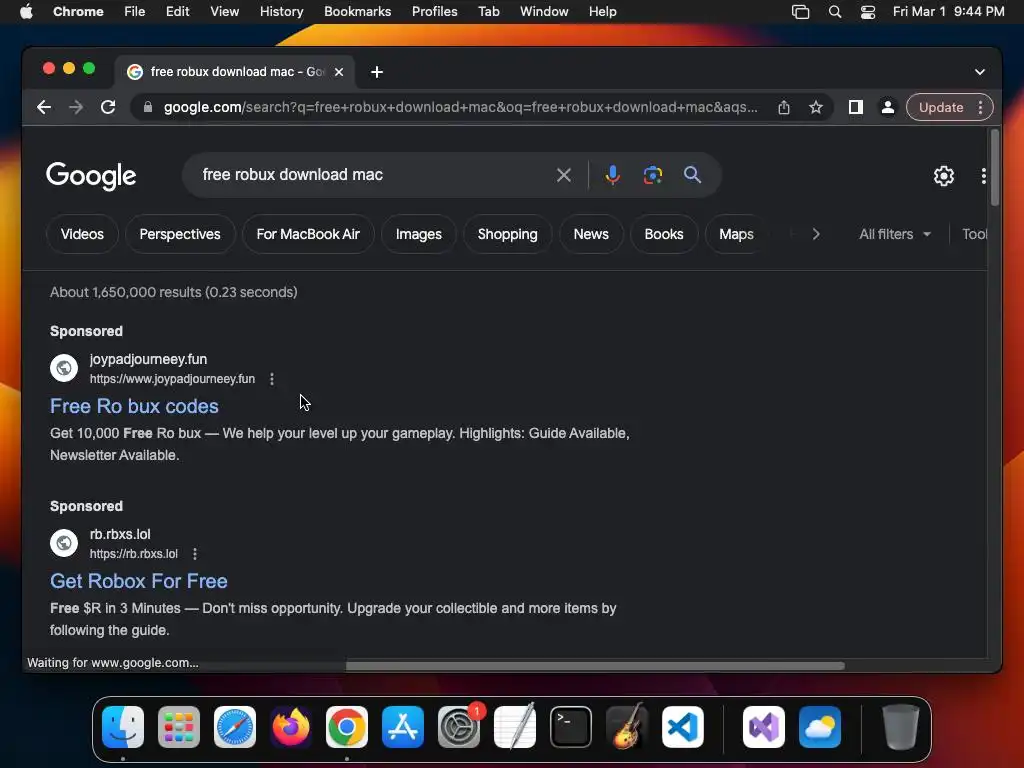The height and width of the screenshot is (768, 1024).
Task: Launch Safari from the Dock
Action: [x=235, y=727]
